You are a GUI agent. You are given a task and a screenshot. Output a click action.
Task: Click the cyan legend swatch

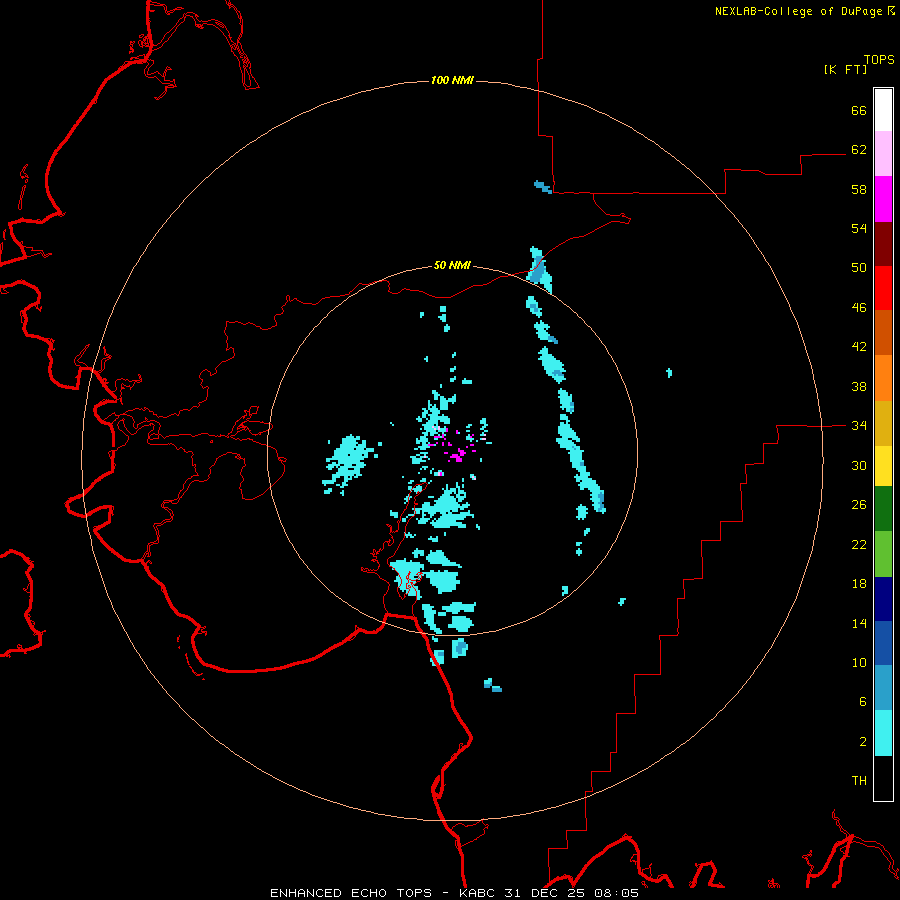[883, 734]
